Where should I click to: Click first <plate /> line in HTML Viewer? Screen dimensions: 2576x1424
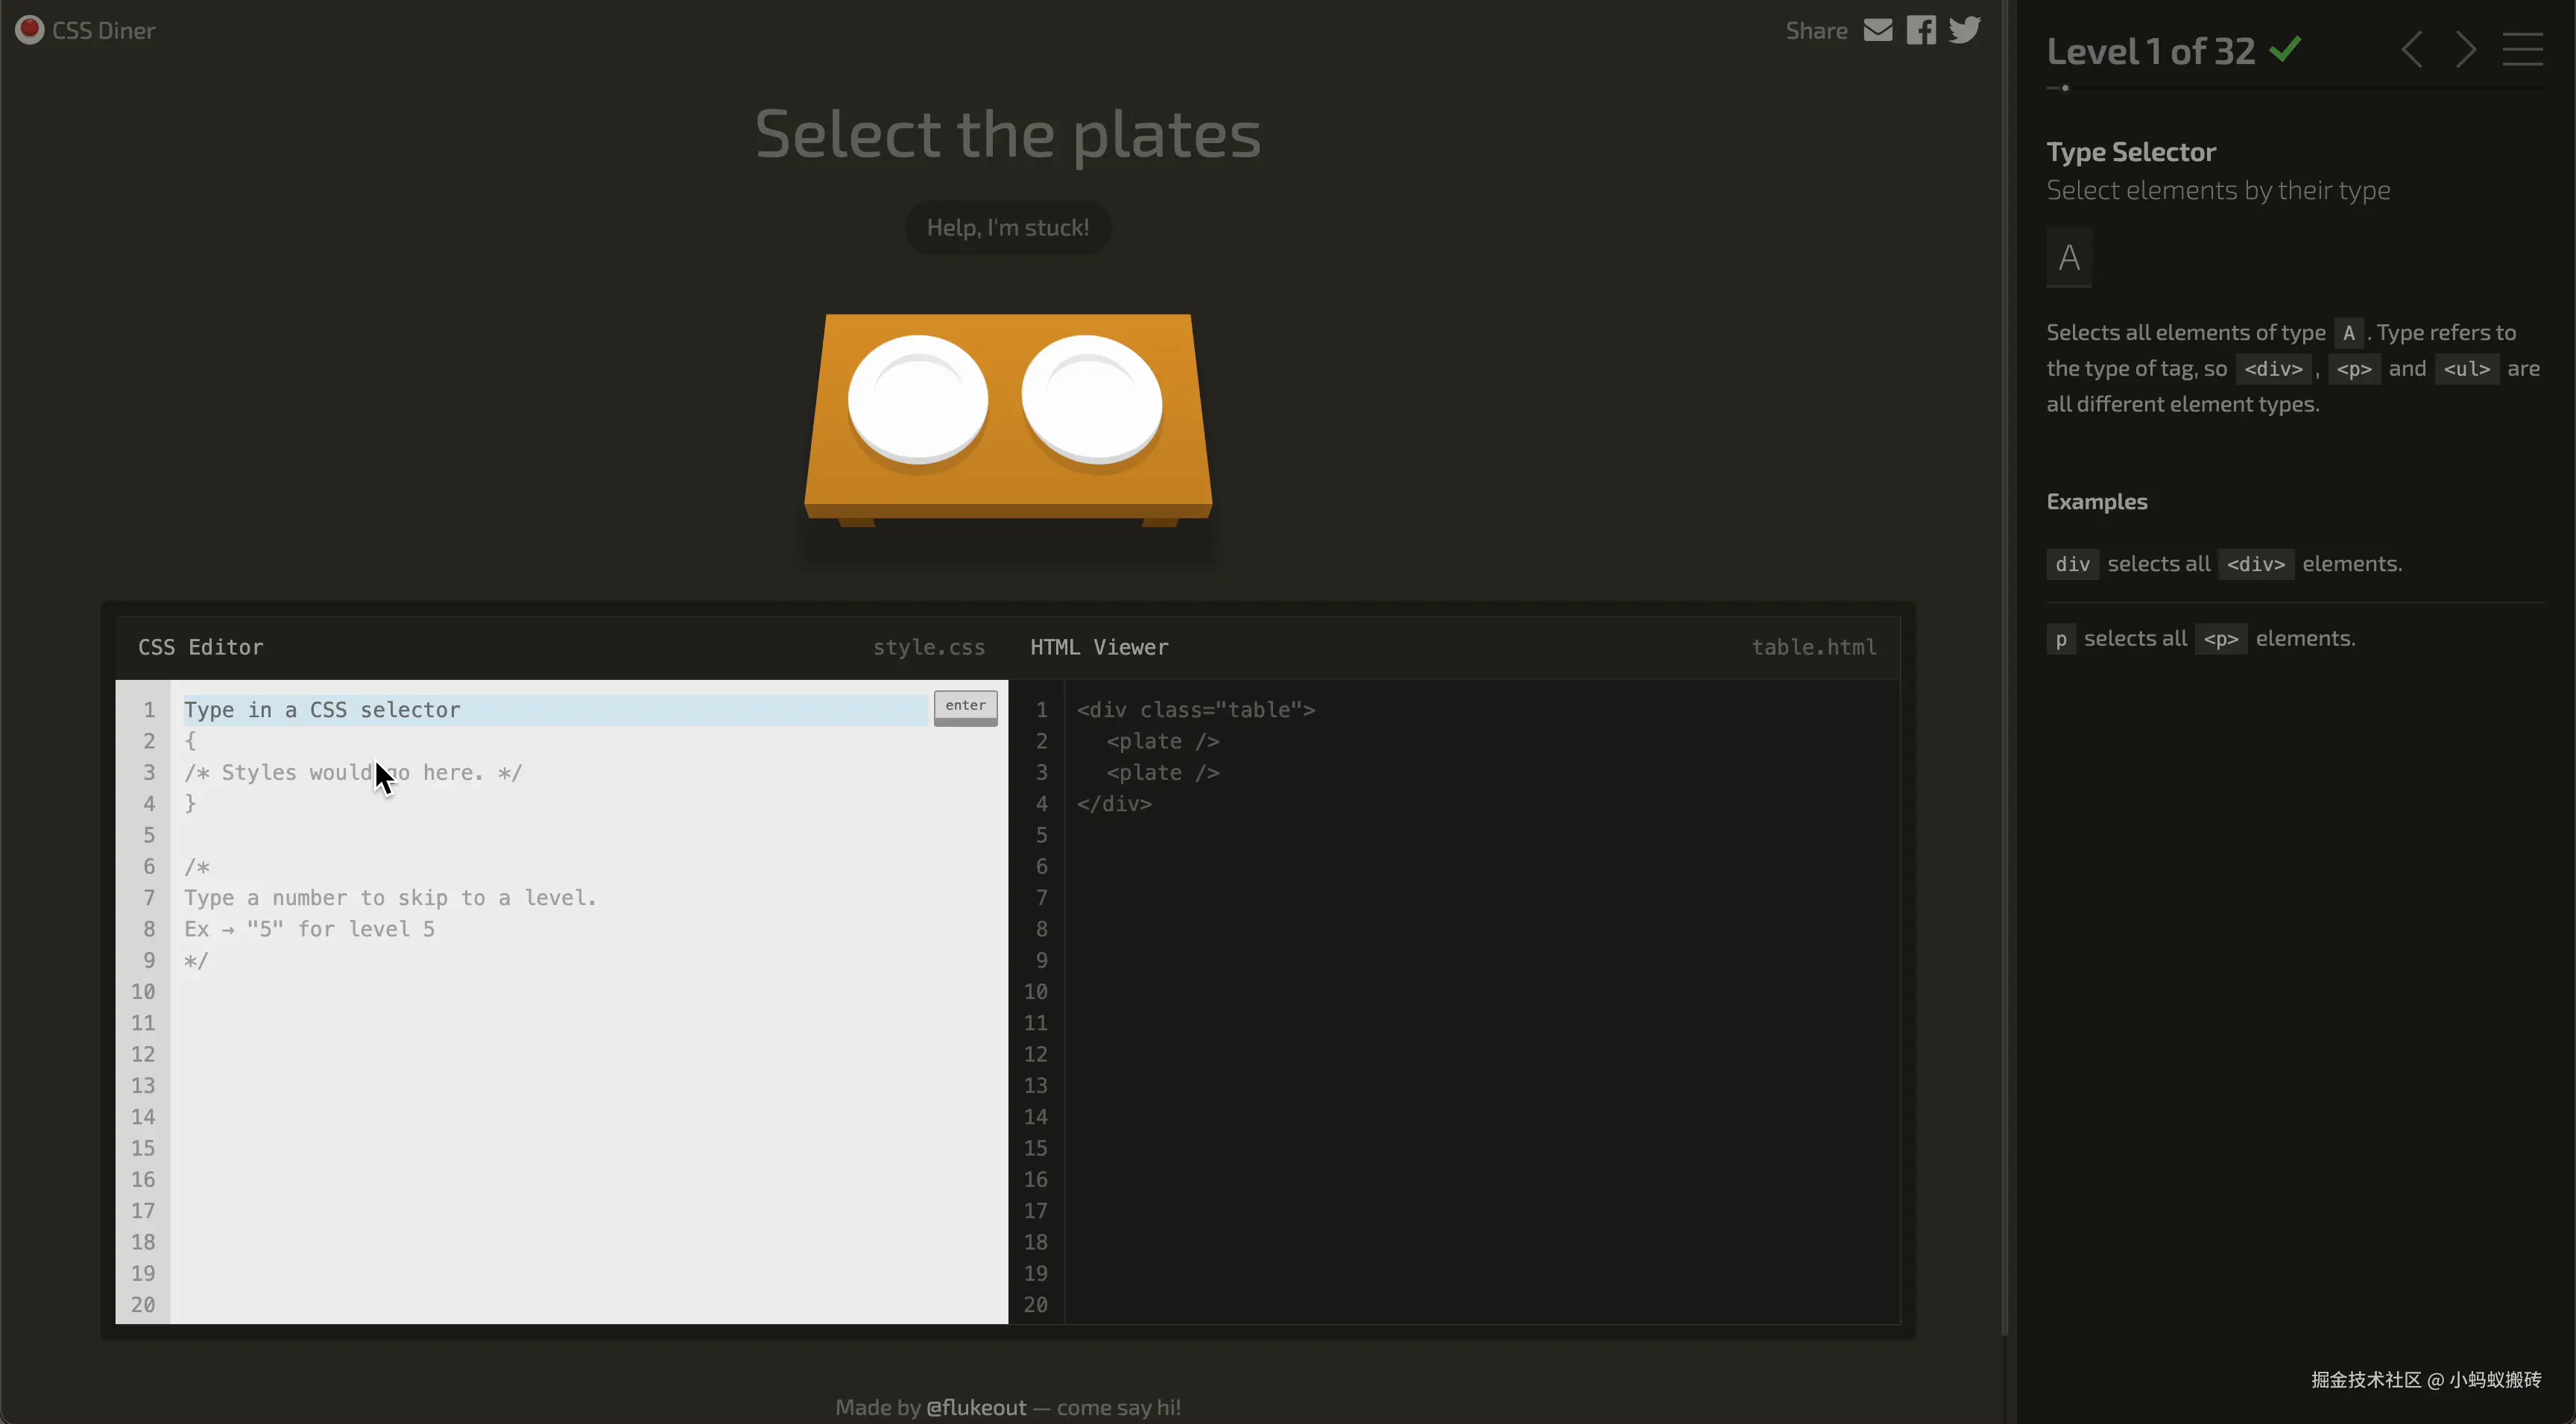(x=1162, y=741)
